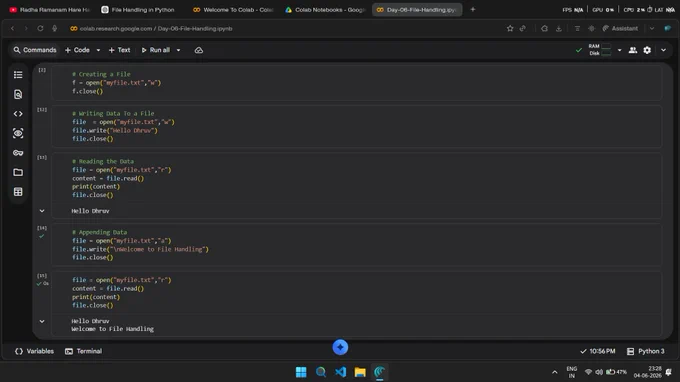Viewport: 680px width, 382px height.
Task: Open Terminal panel
Action: (x=84, y=351)
